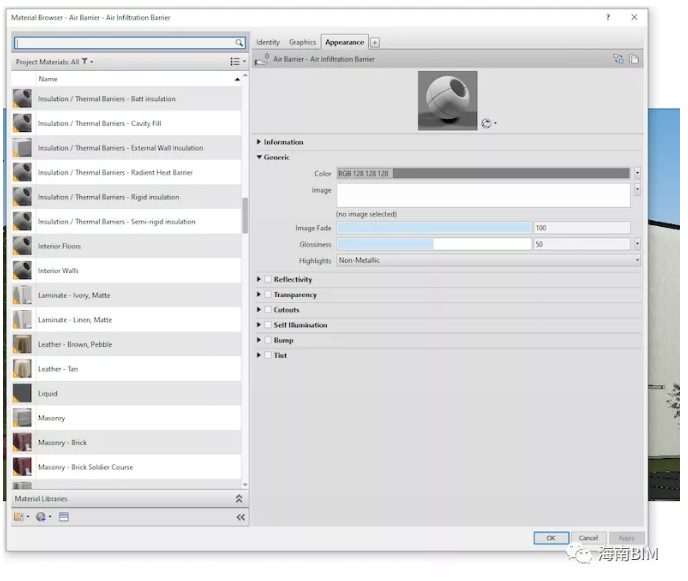Add a new asset tab with plus
The width and height of the screenshot is (688, 581).
pos(375,43)
